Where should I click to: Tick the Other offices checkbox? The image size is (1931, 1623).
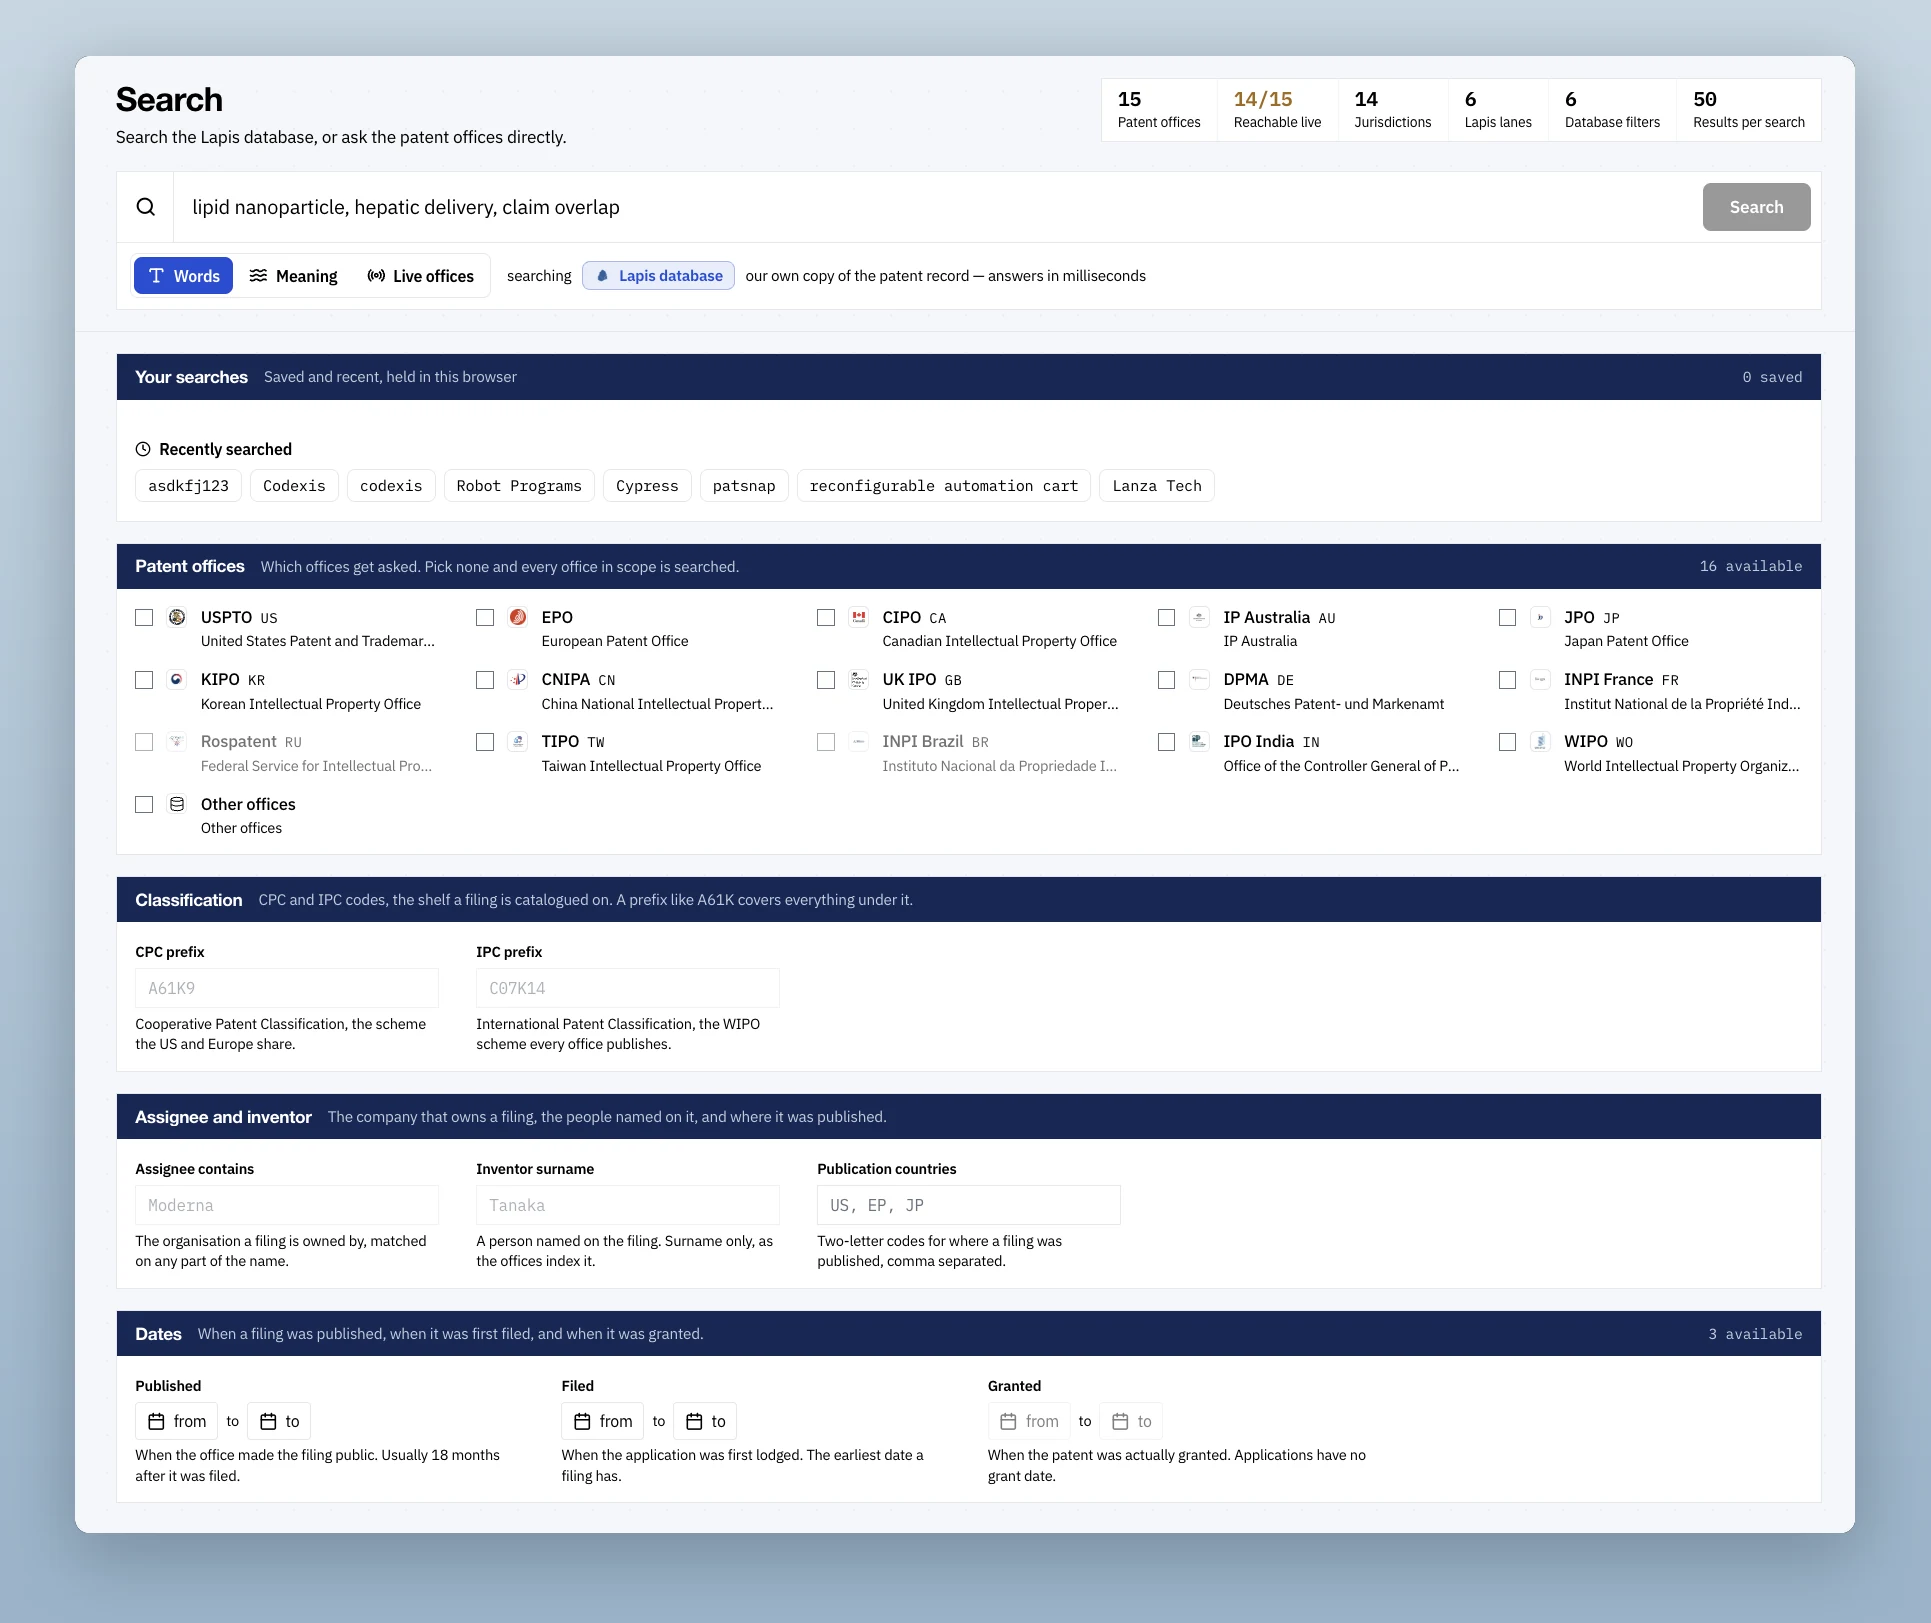[x=144, y=804]
